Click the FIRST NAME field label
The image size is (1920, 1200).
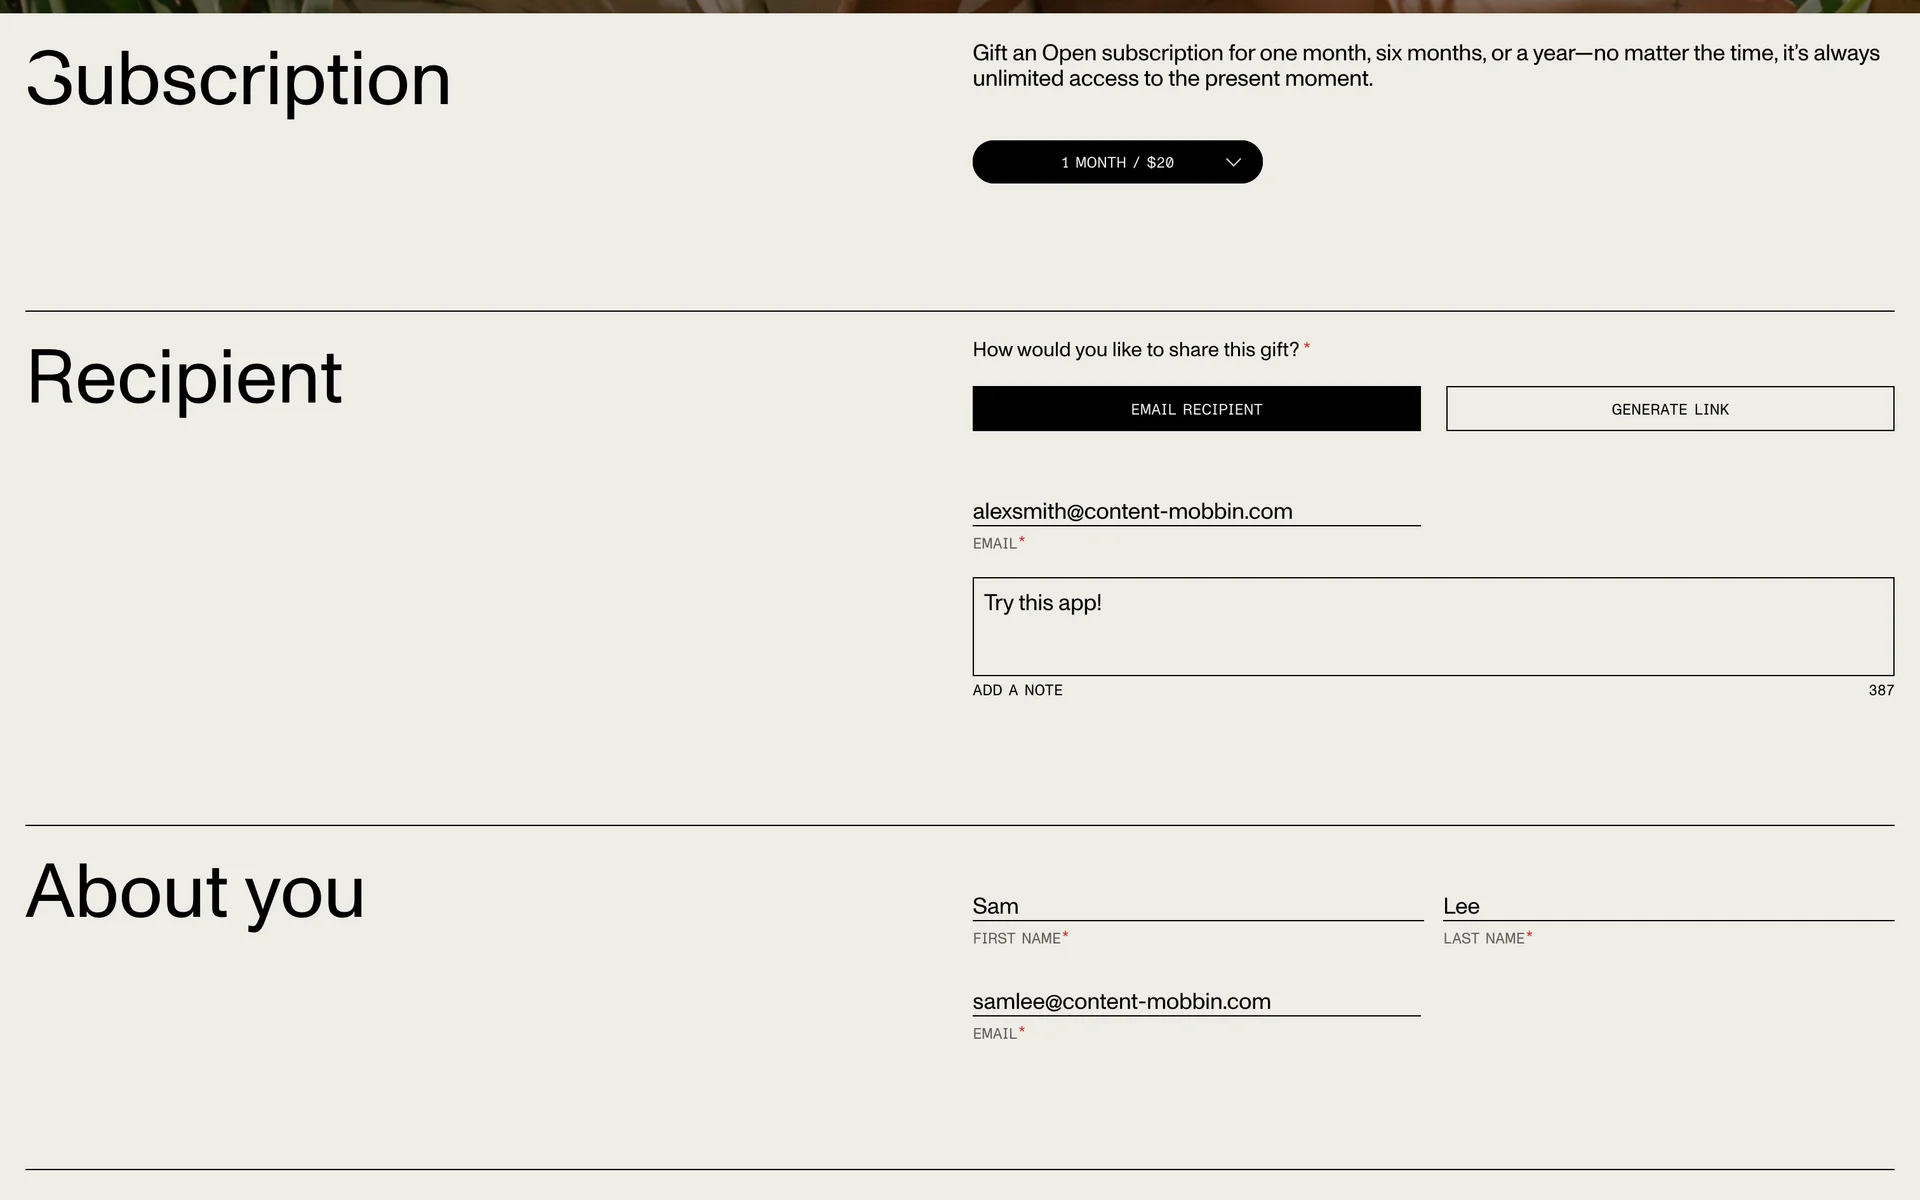pyautogui.click(x=1016, y=938)
